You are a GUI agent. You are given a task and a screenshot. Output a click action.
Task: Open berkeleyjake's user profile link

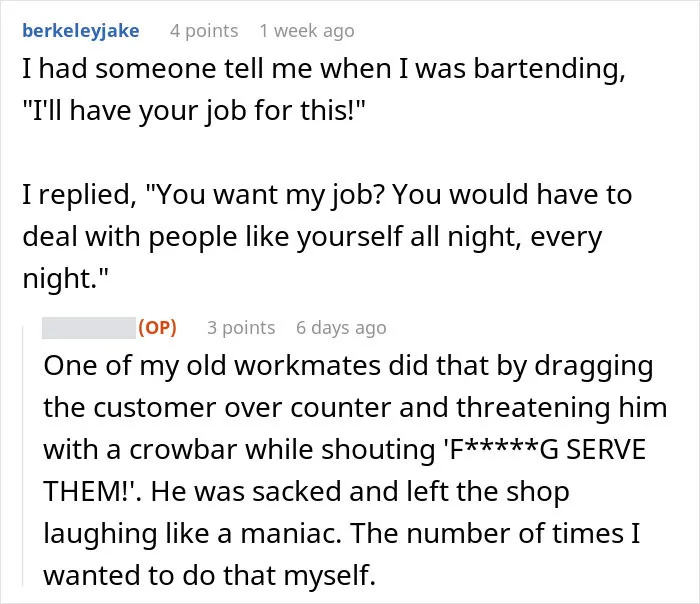[x=81, y=31]
